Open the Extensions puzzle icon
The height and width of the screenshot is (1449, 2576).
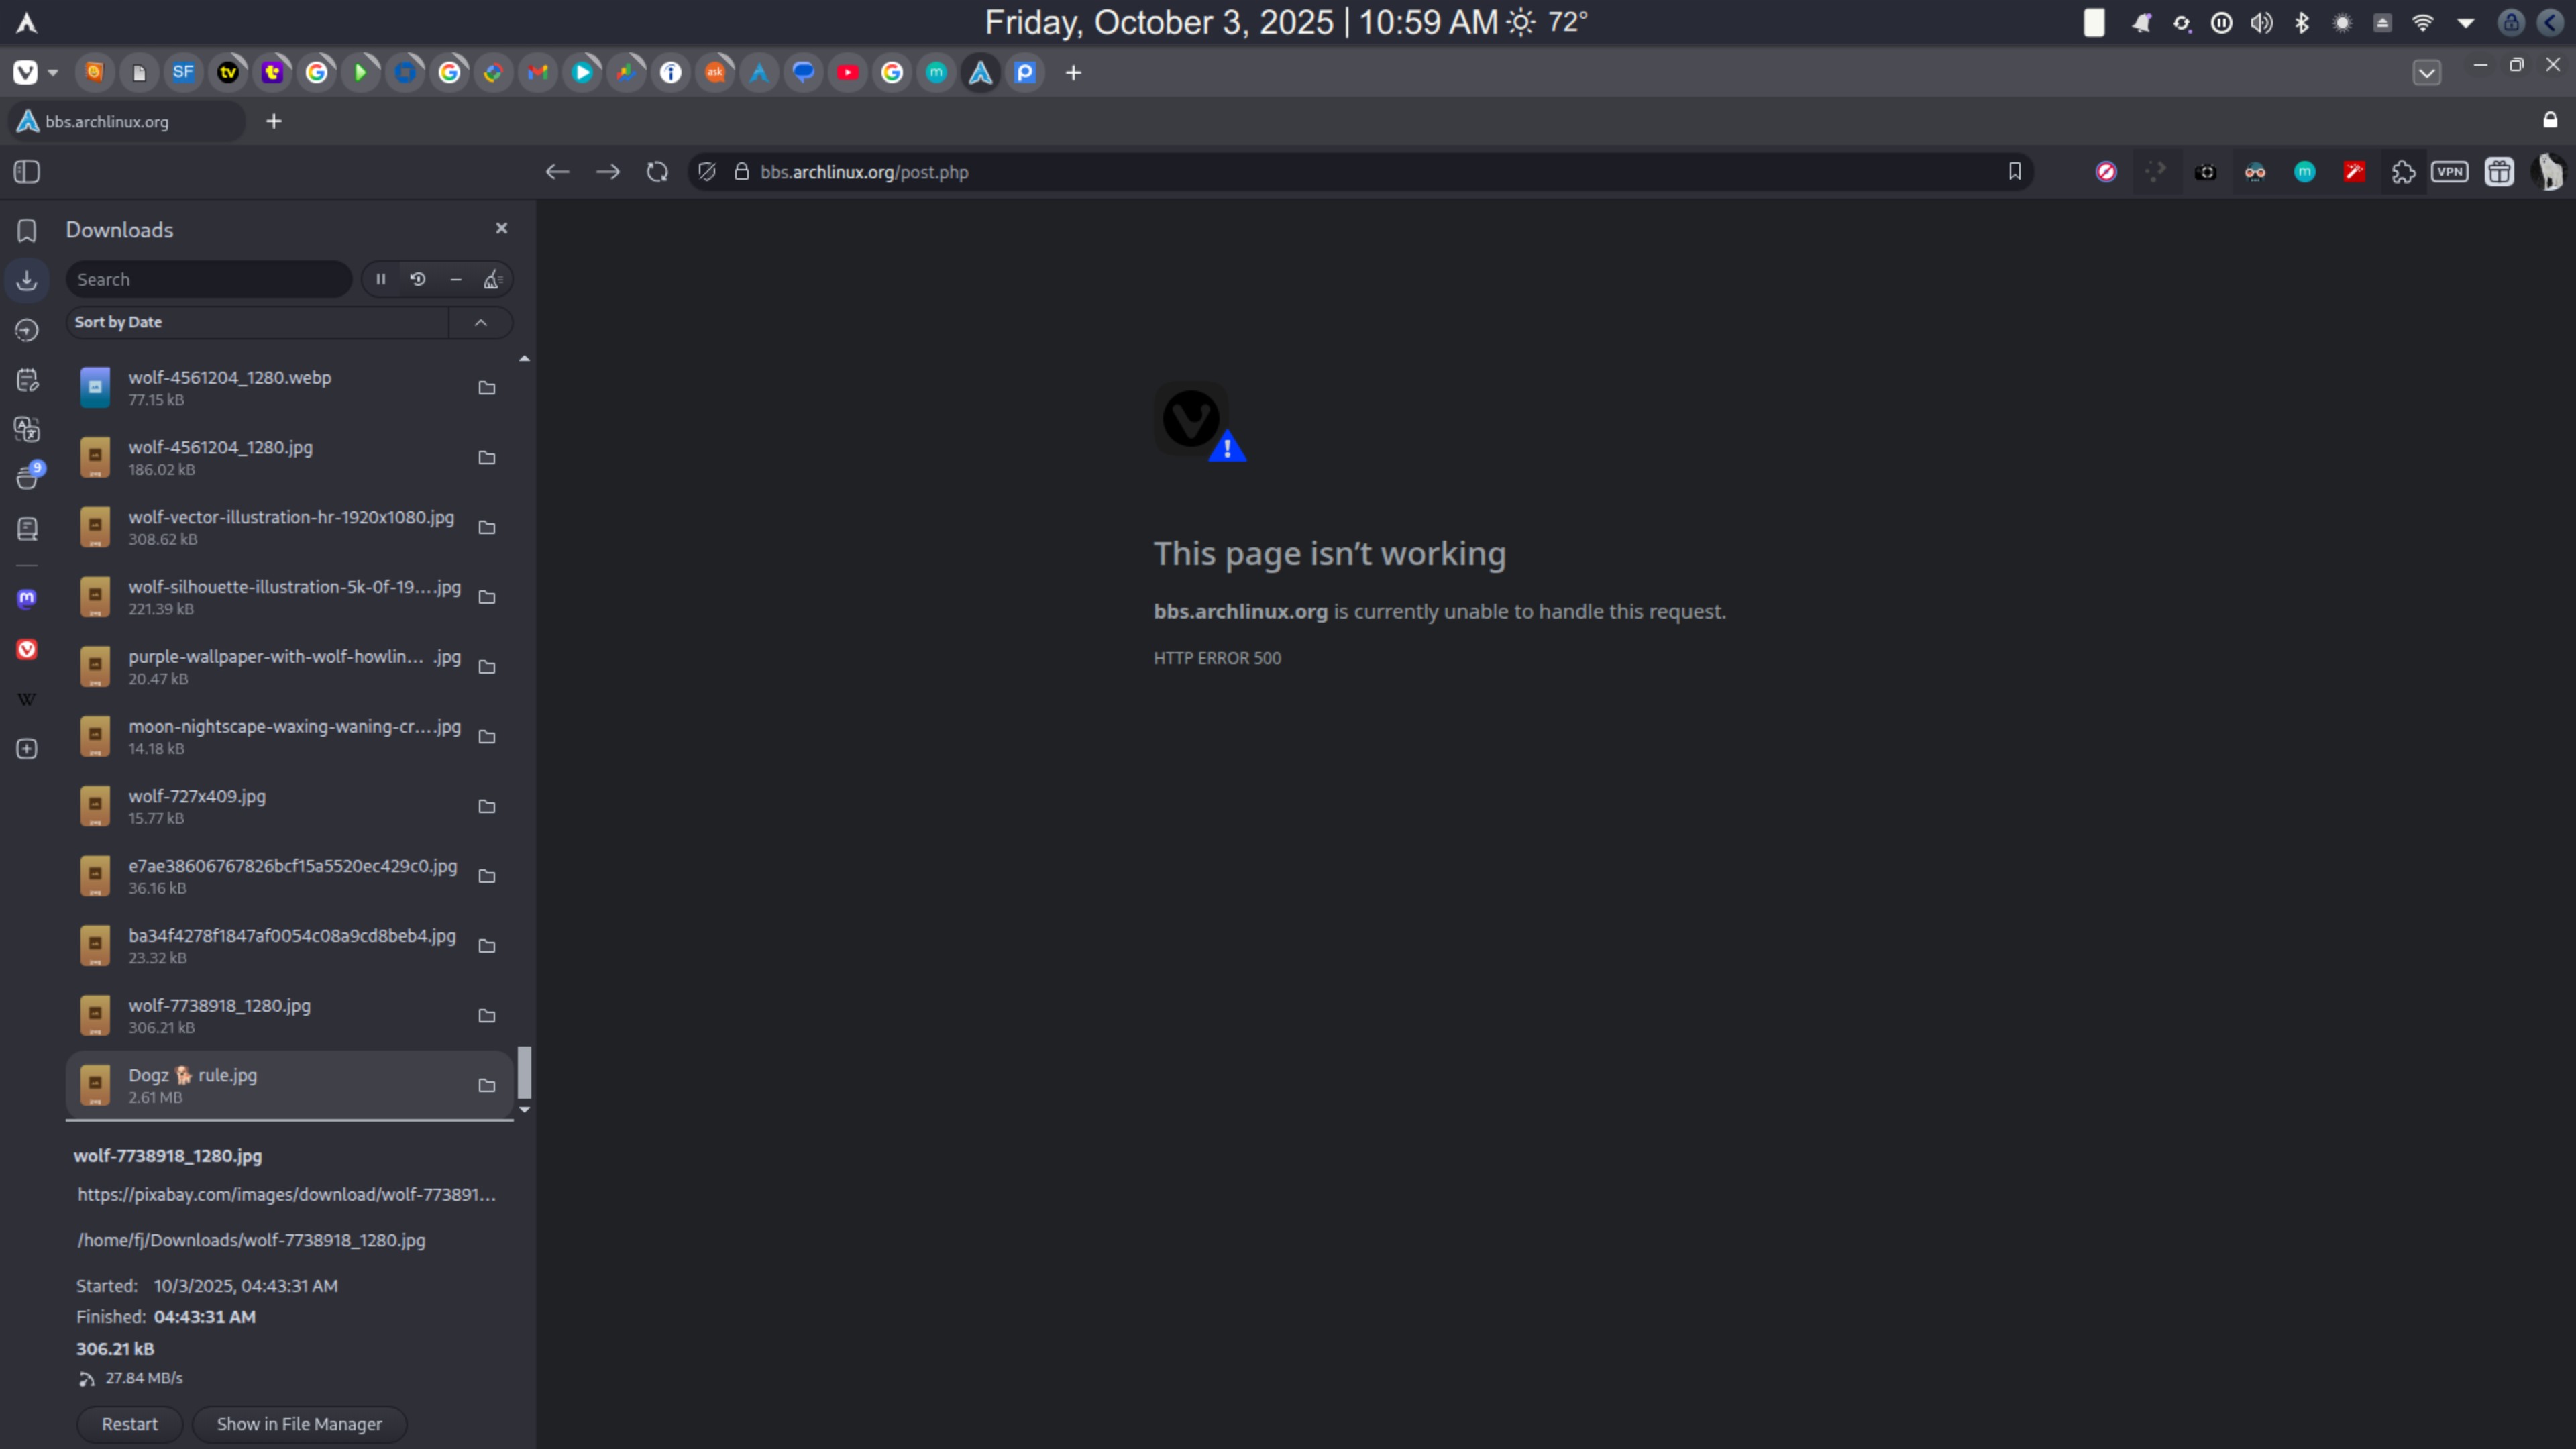point(2403,172)
